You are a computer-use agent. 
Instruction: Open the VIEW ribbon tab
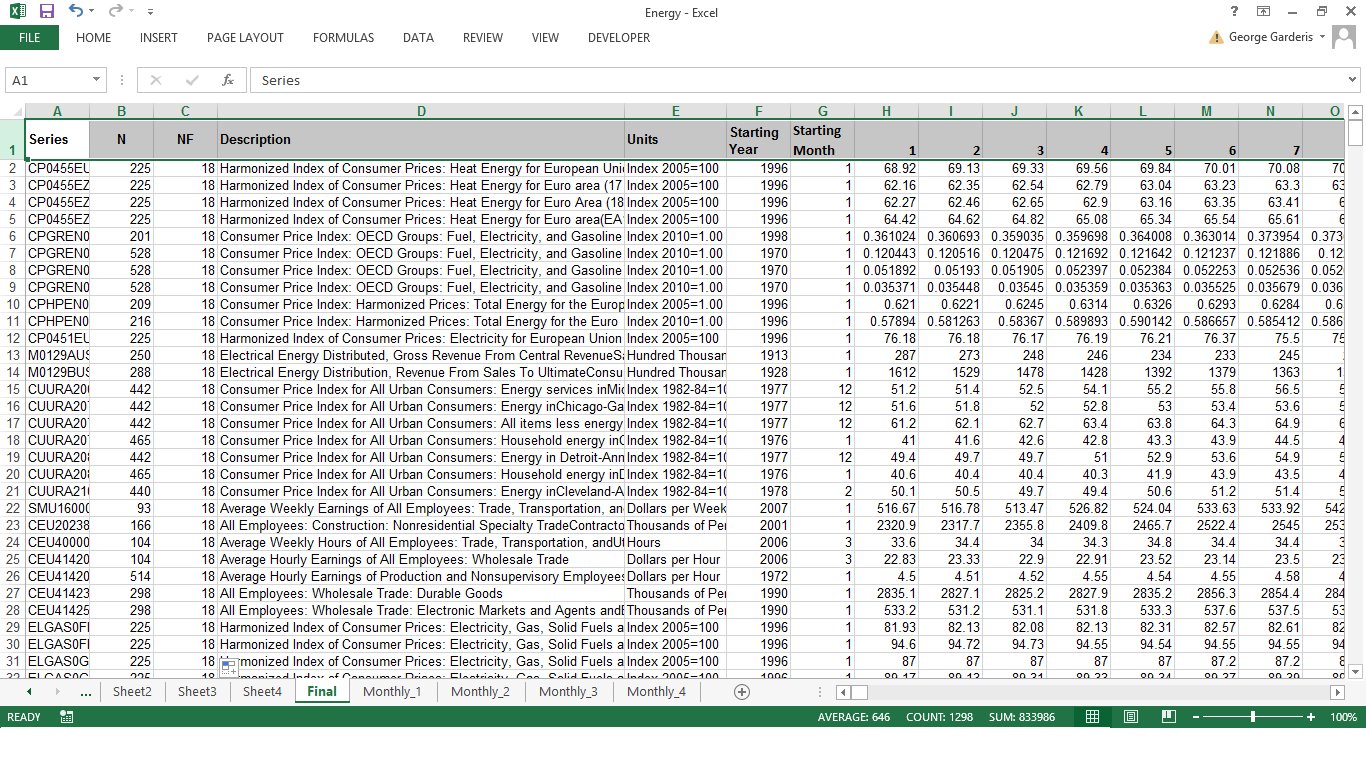(545, 38)
